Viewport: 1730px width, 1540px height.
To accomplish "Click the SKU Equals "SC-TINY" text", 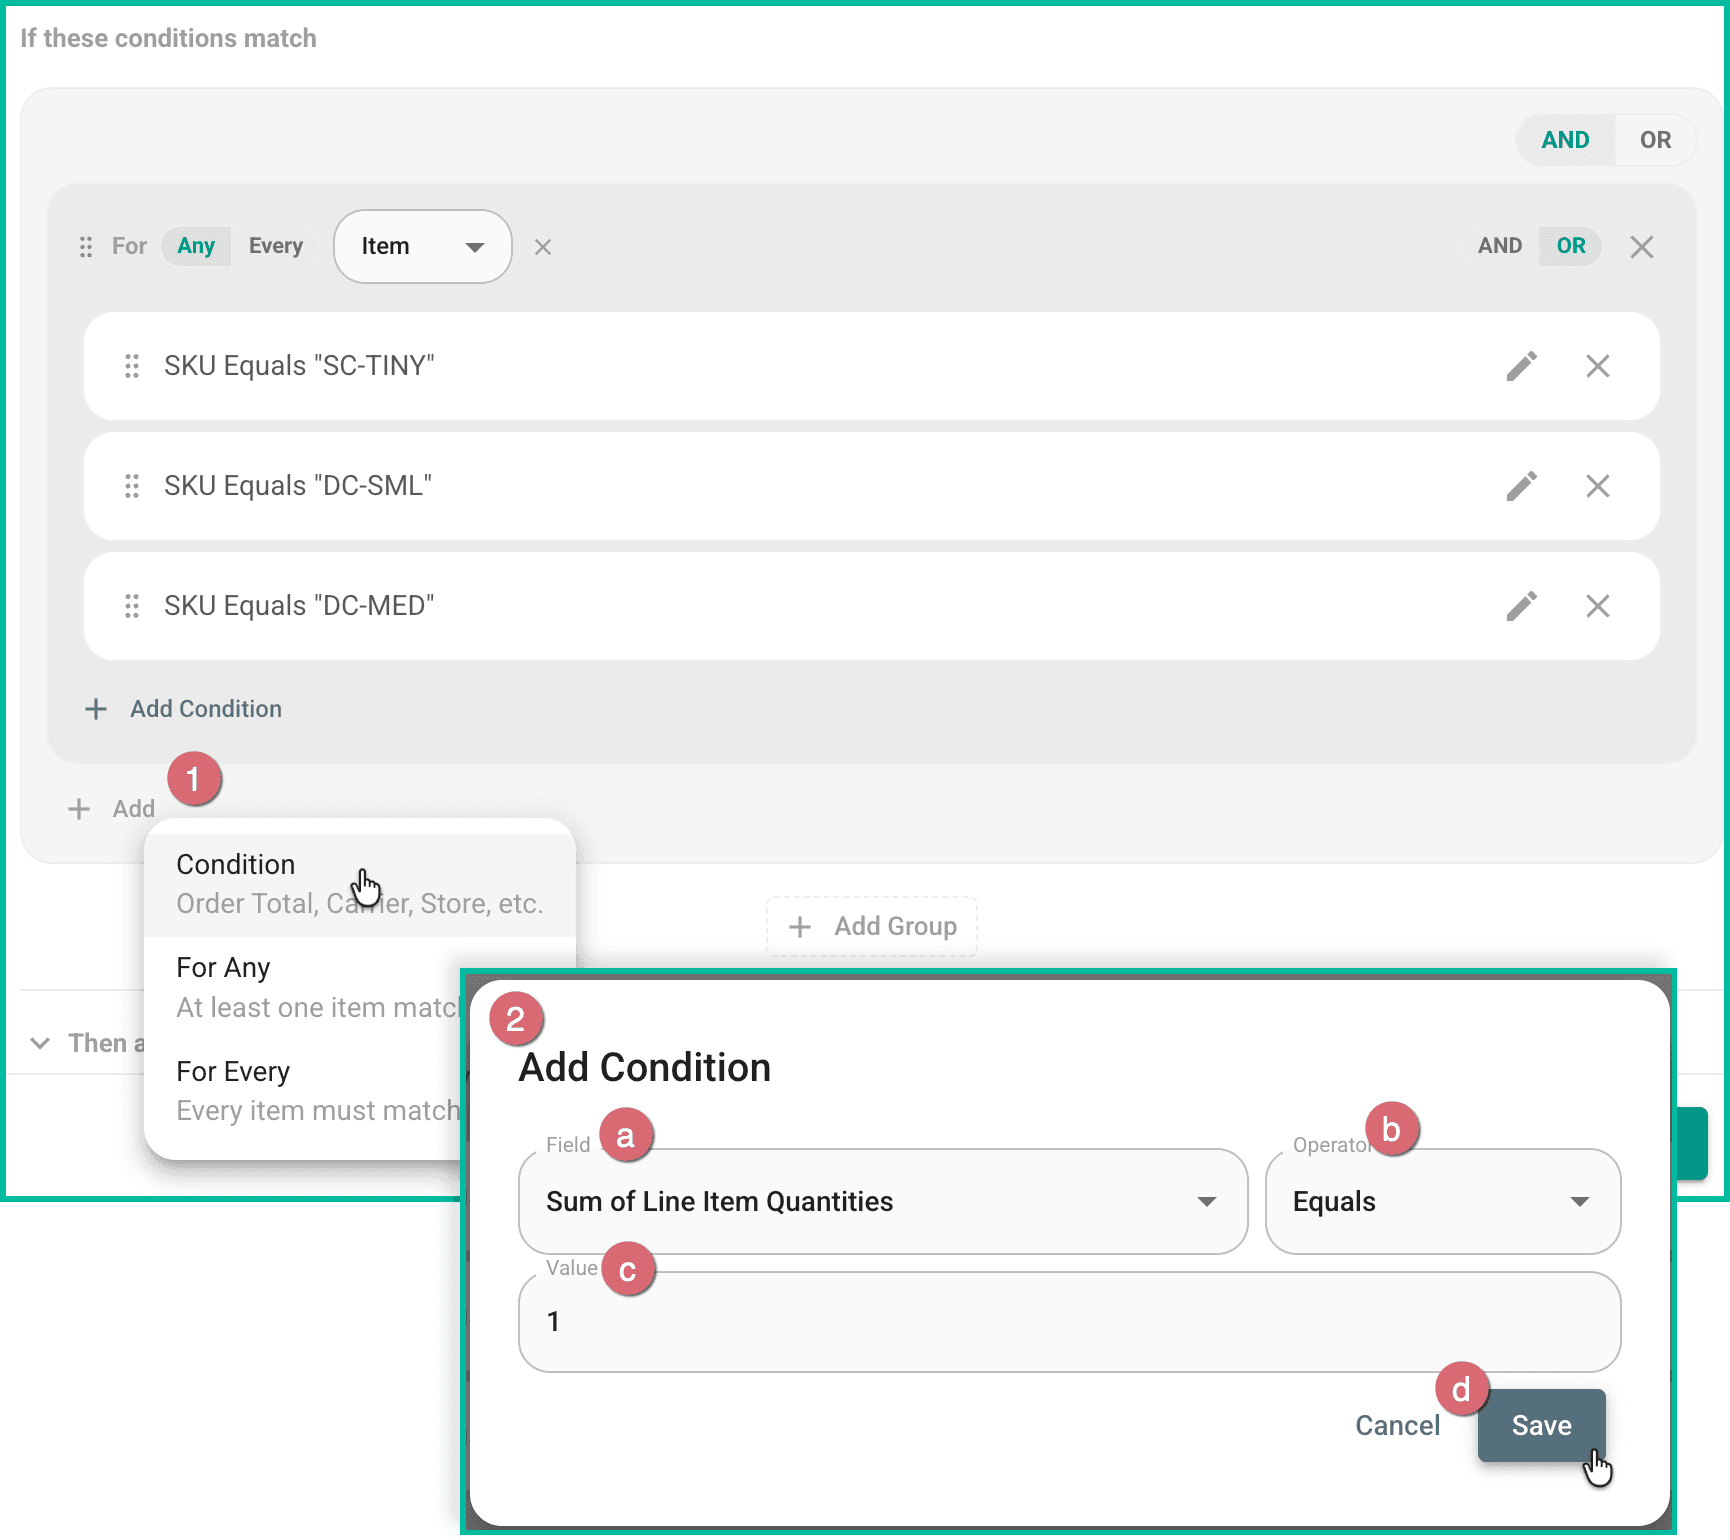I will 299,366.
